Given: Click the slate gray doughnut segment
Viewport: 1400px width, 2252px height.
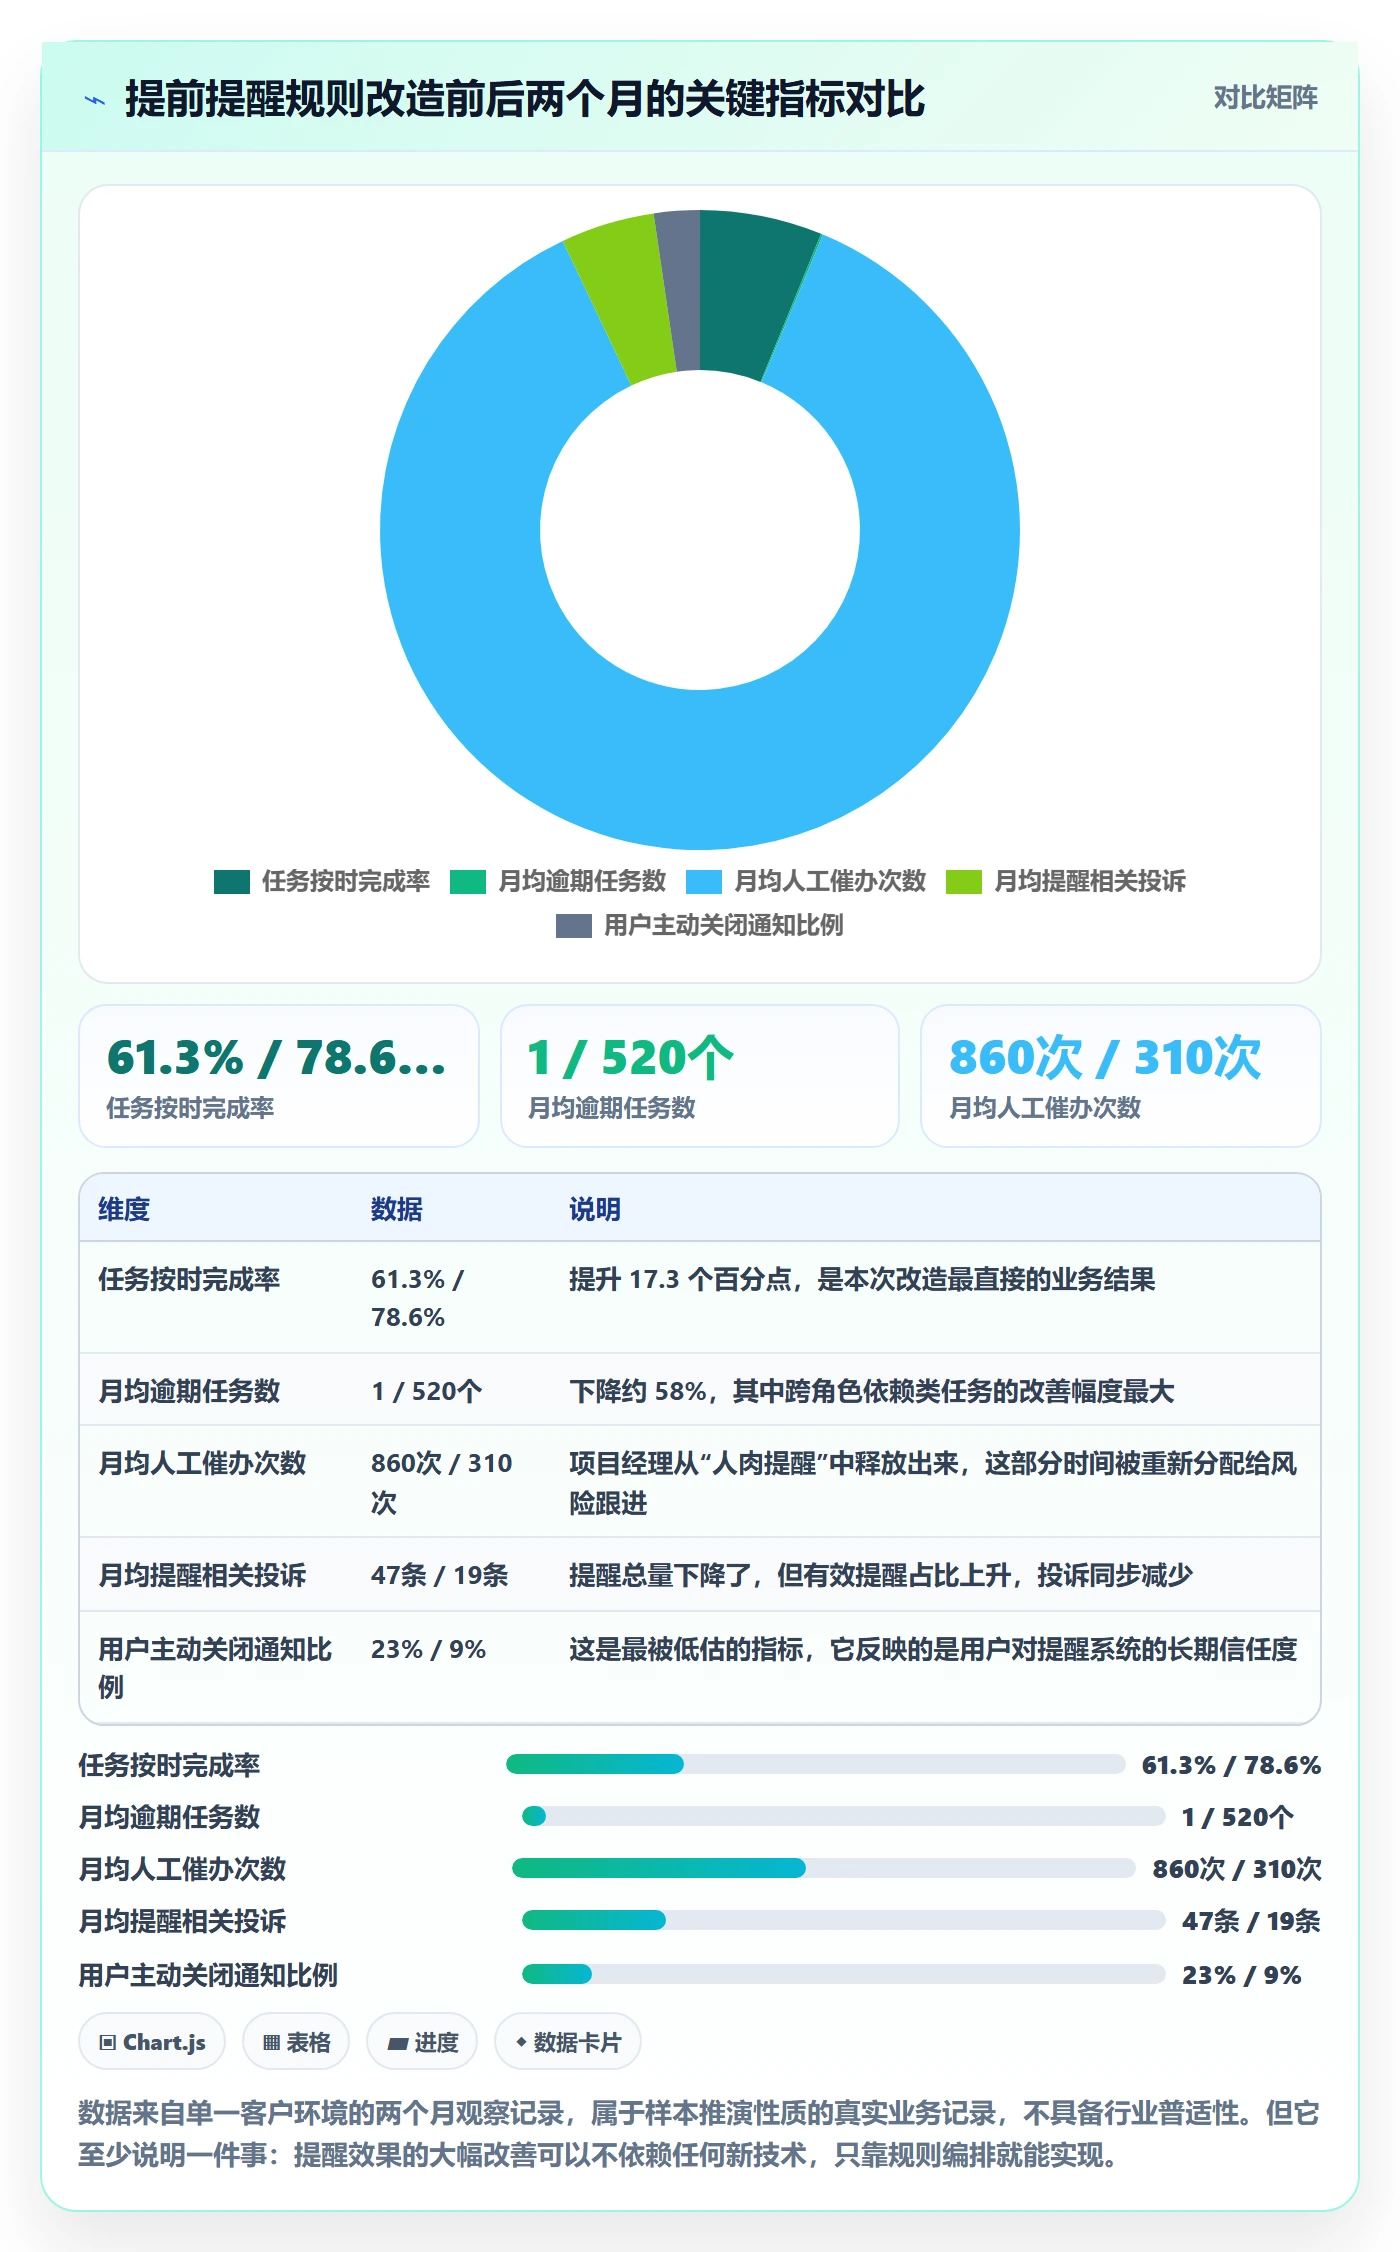Looking at the screenshot, I should 681,290.
